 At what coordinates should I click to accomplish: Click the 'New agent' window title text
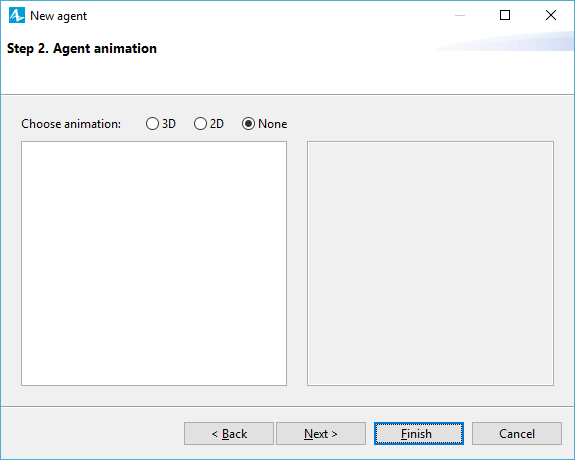pos(58,16)
